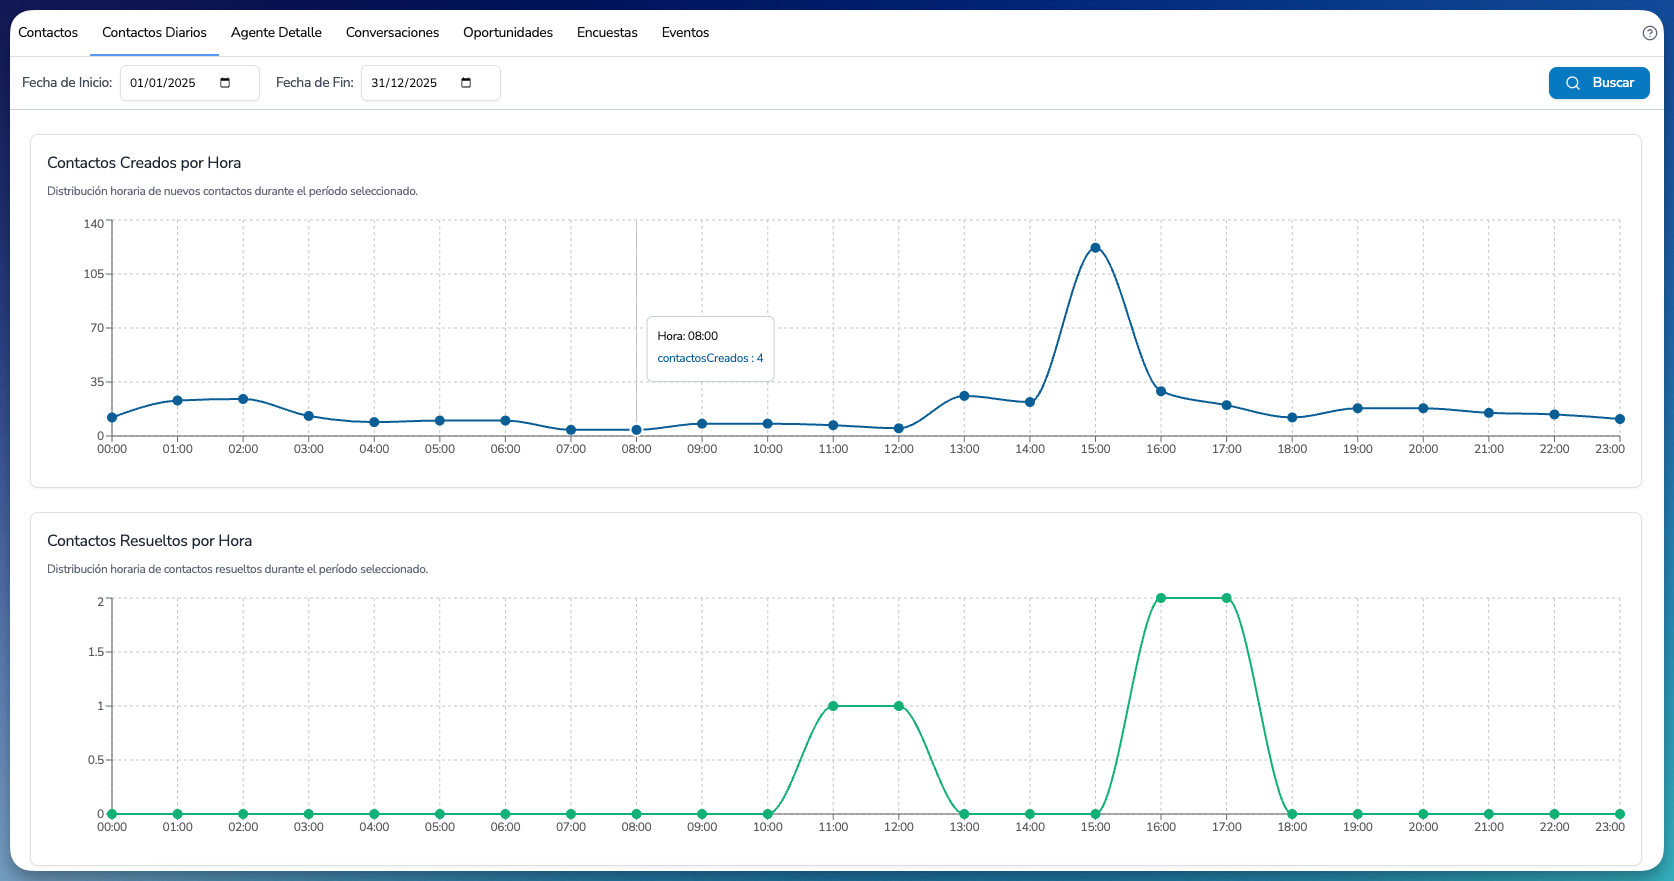
Task: Click the 13:00 point on created chart
Action: click(964, 396)
